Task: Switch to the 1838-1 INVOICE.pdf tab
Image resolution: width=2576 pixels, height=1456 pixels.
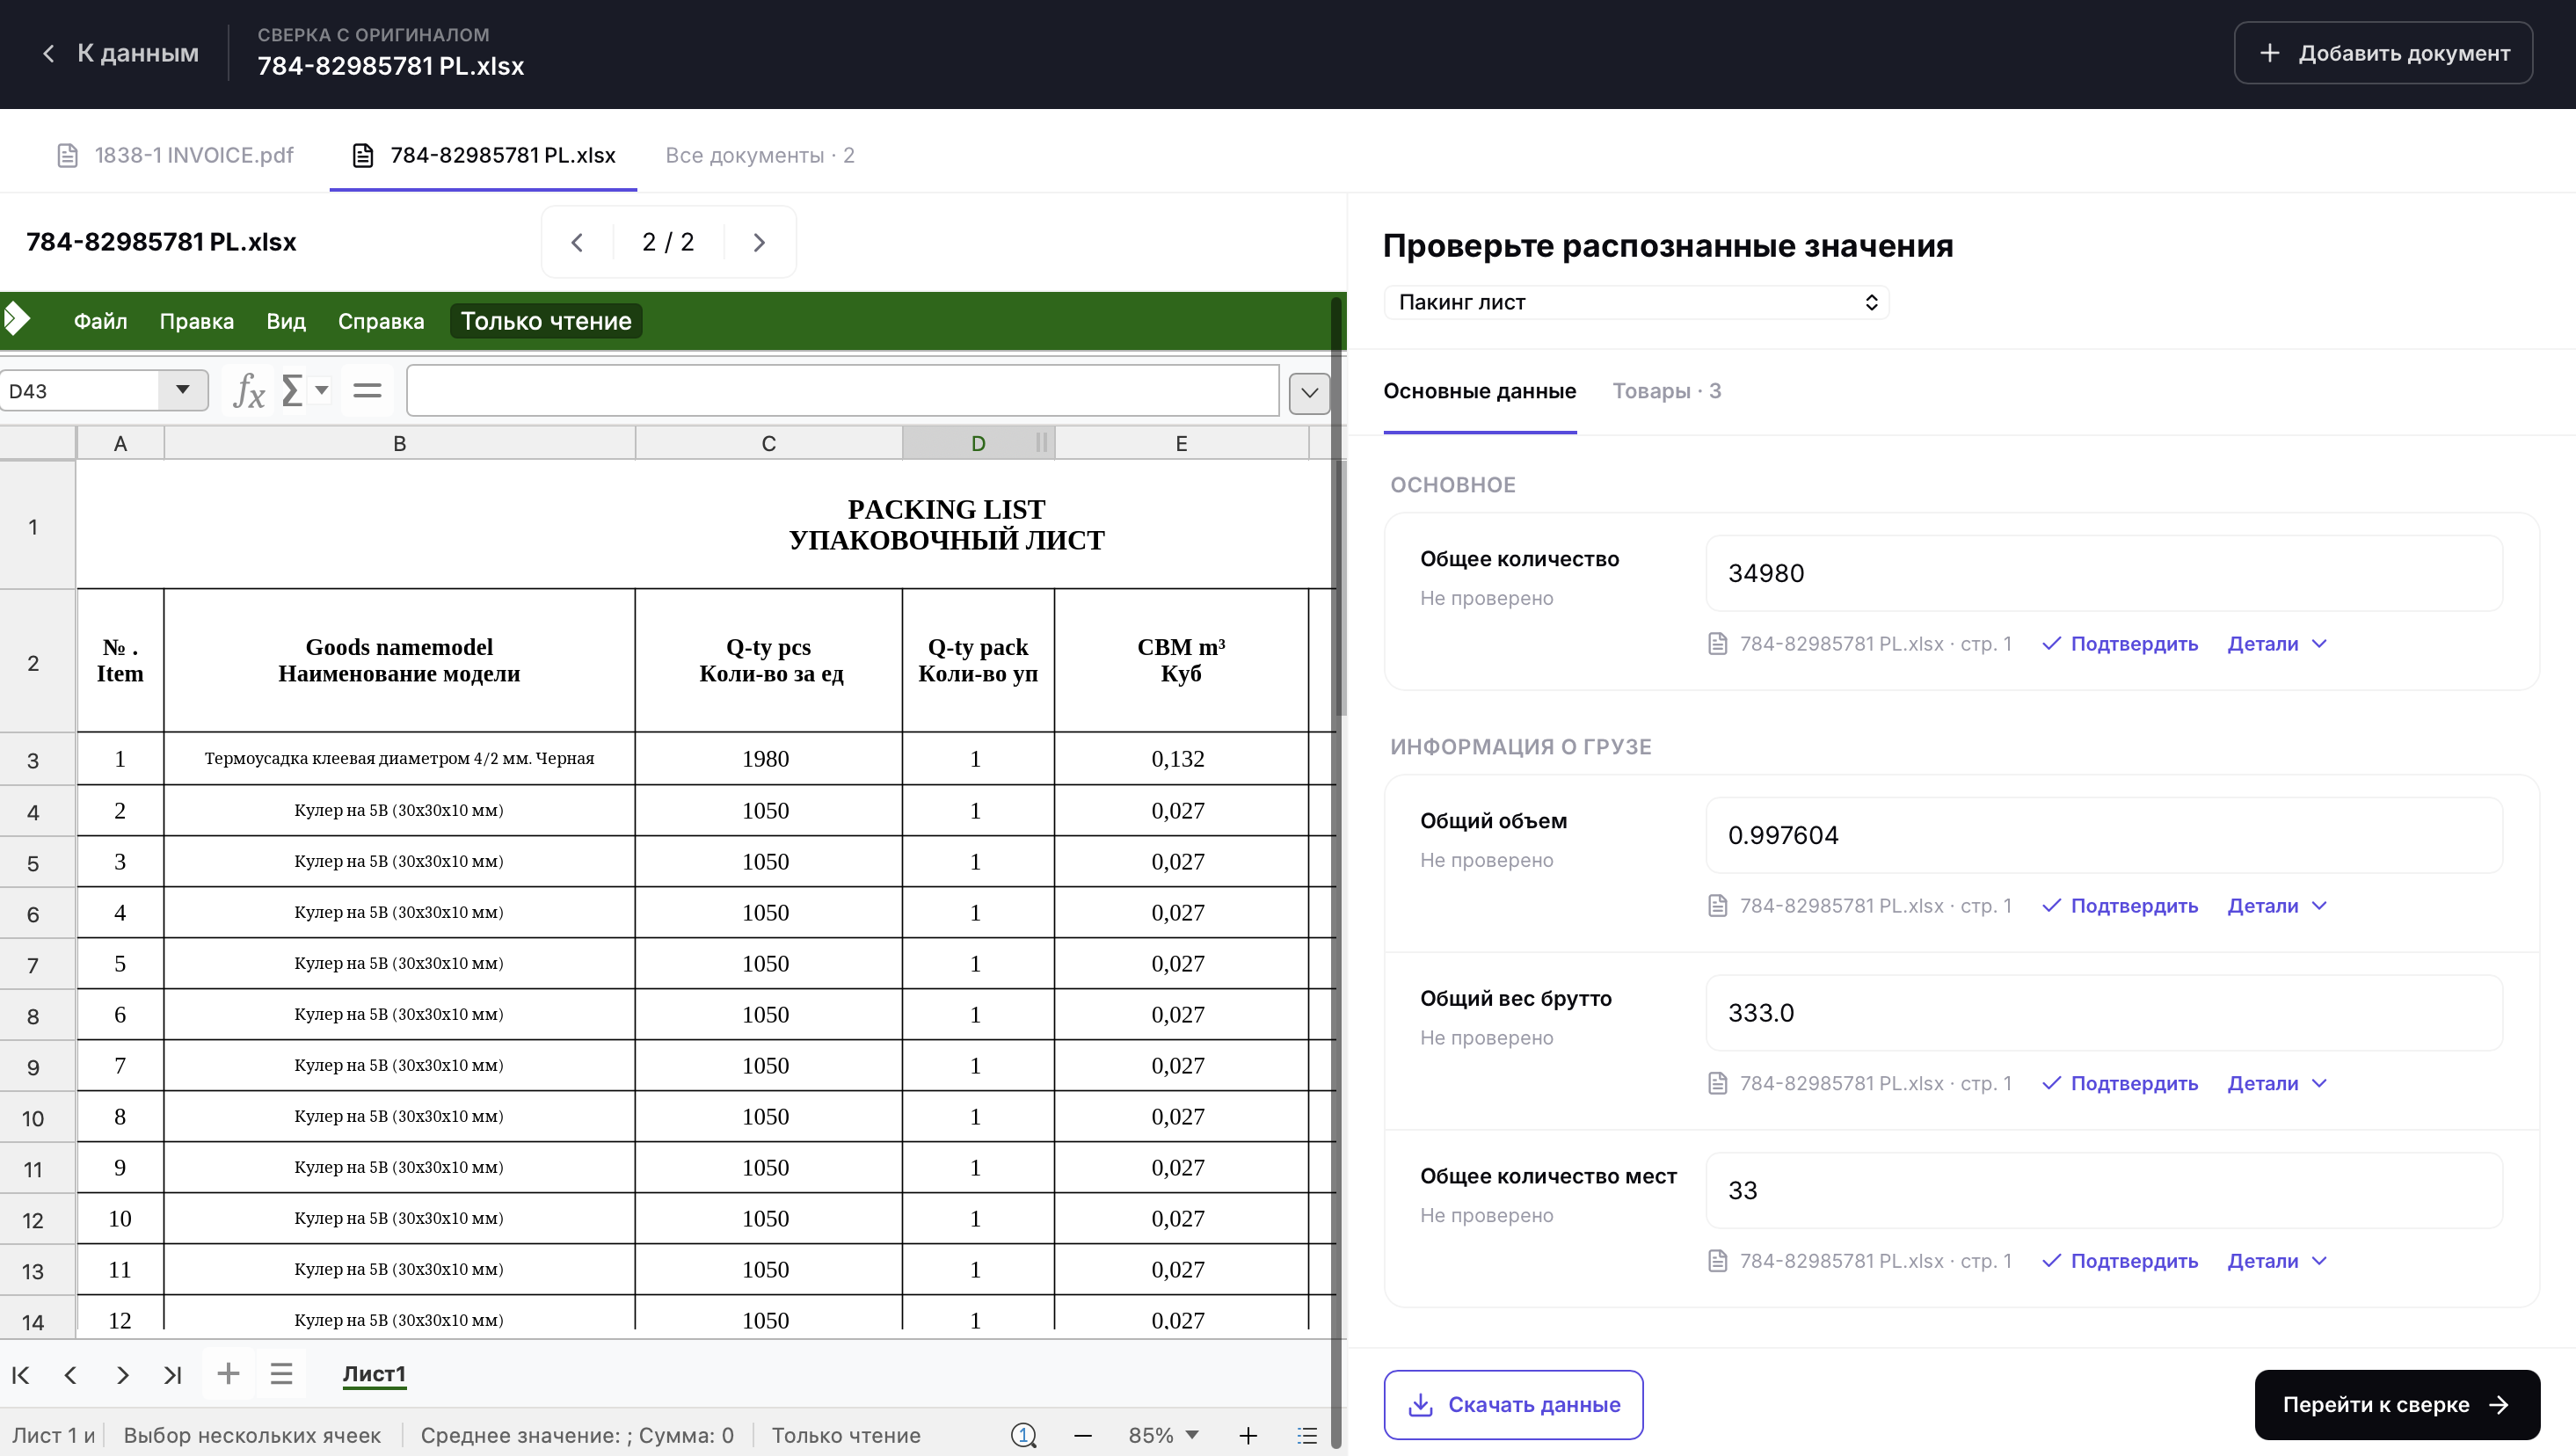Action: point(175,155)
